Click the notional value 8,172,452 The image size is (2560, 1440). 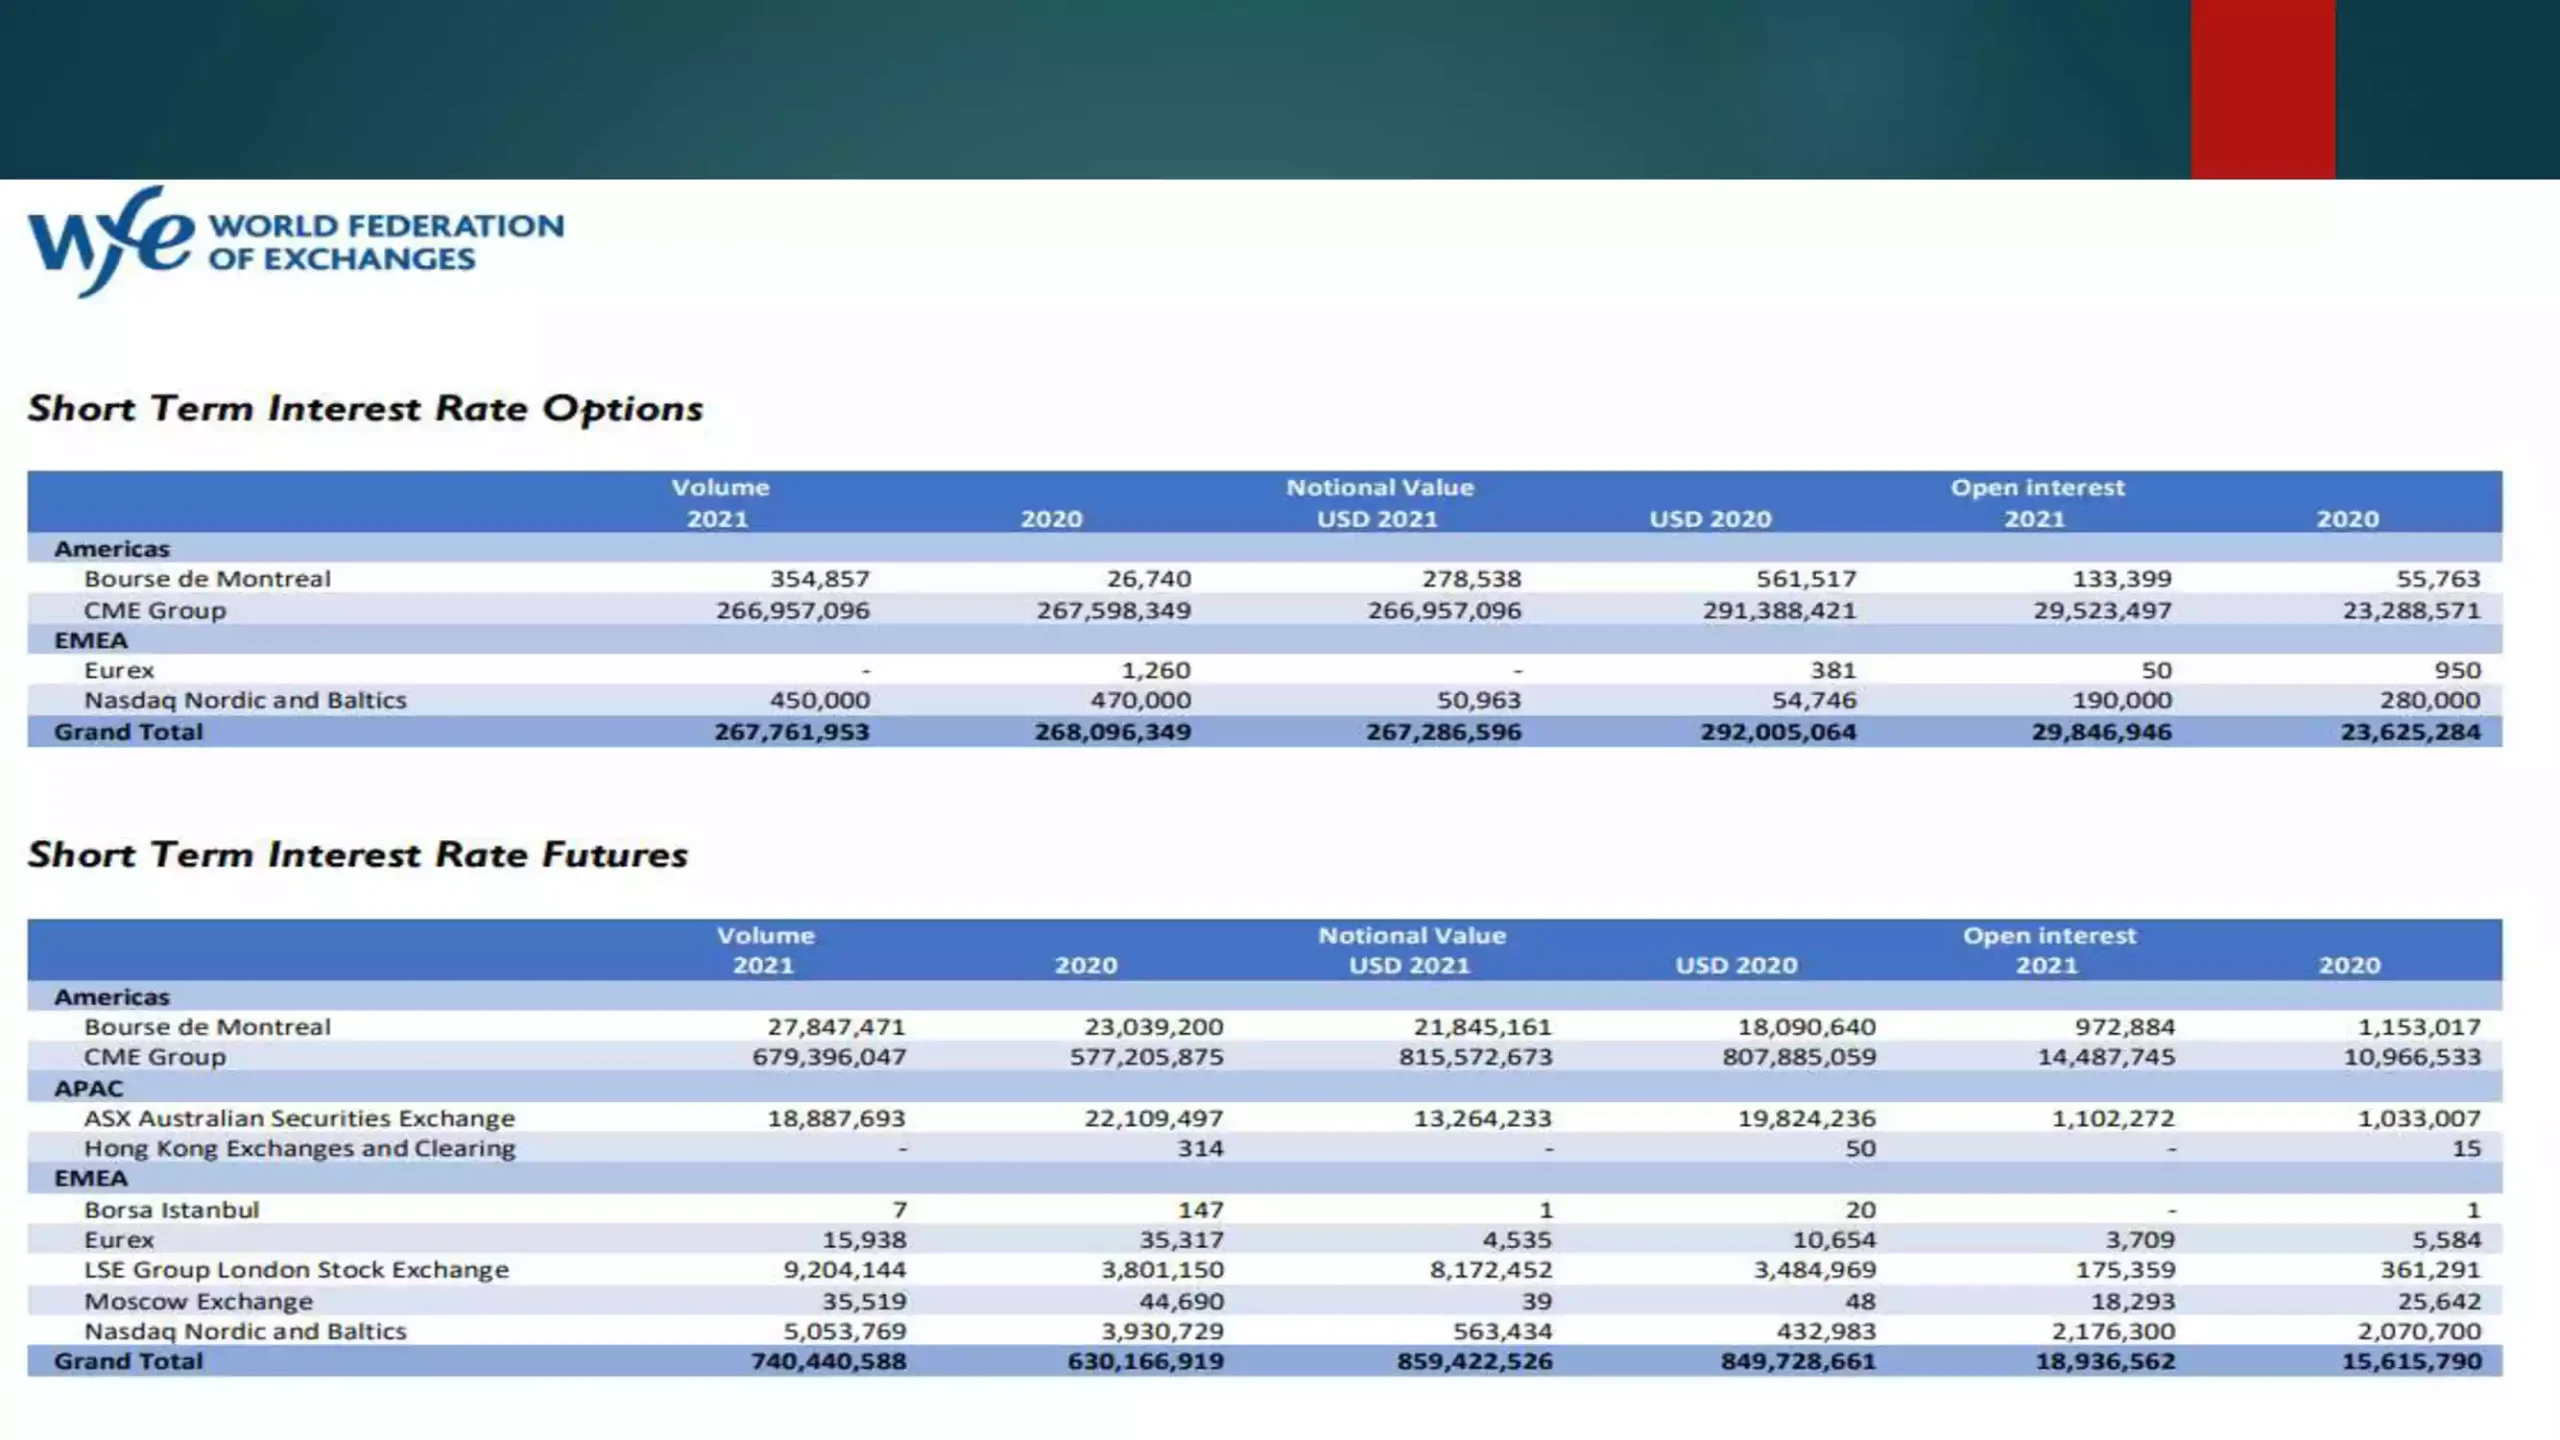(1490, 1270)
